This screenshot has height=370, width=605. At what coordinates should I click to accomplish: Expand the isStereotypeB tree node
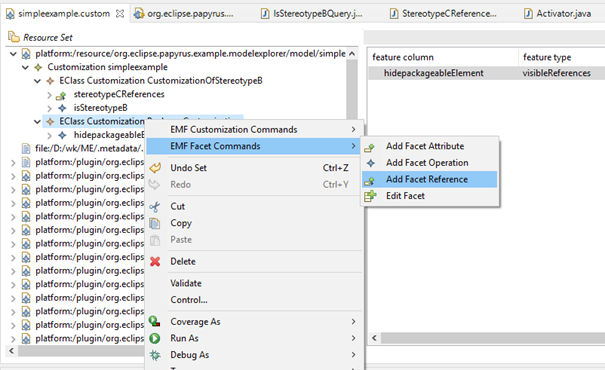[x=49, y=108]
